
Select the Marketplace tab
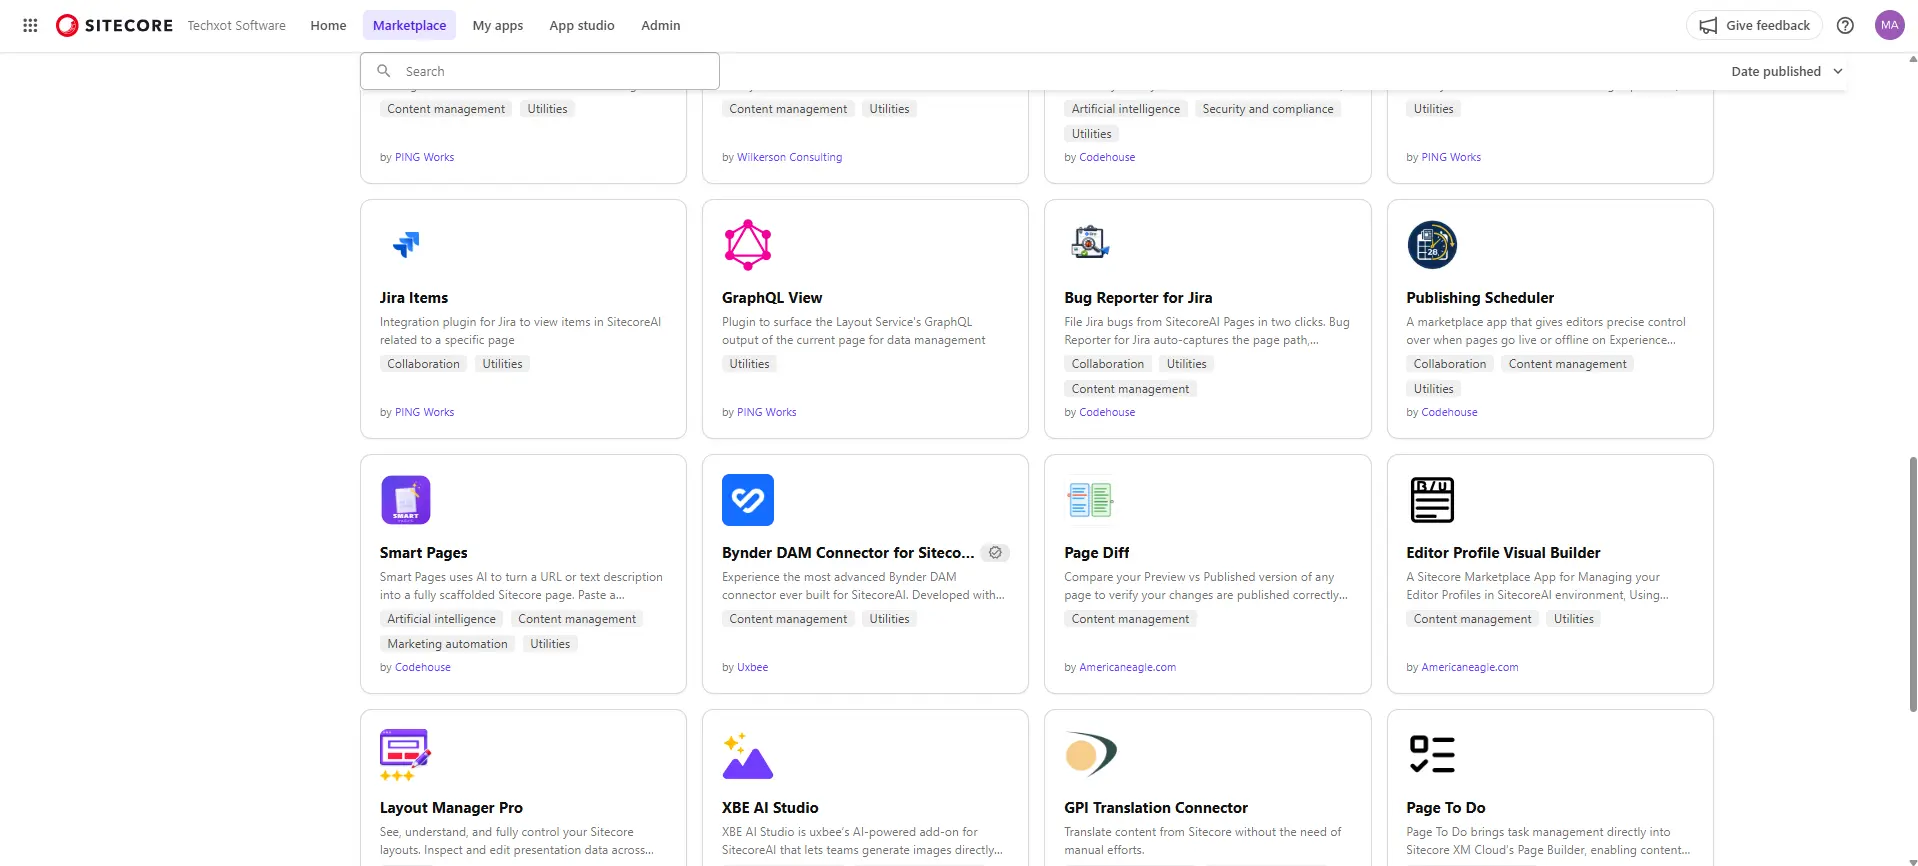pos(409,25)
